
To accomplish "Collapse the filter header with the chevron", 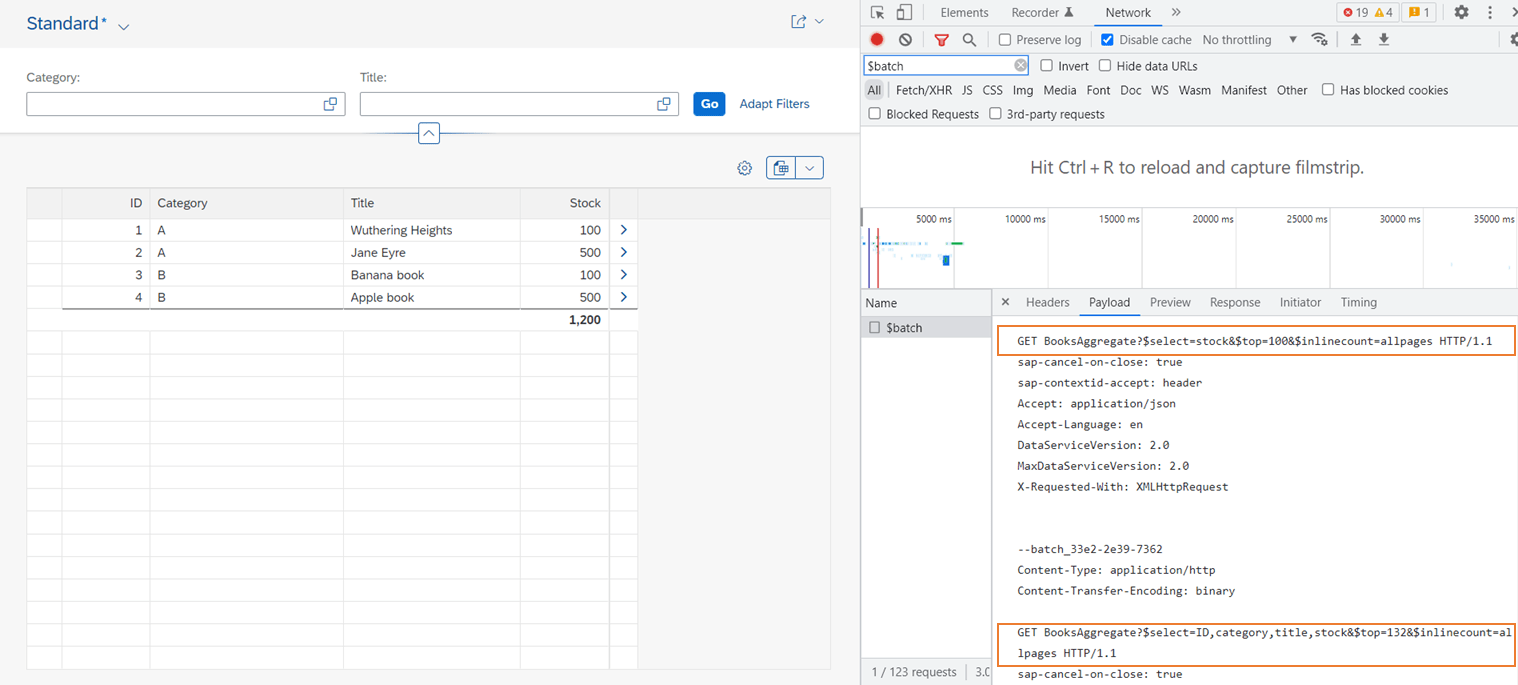I will pos(429,133).
